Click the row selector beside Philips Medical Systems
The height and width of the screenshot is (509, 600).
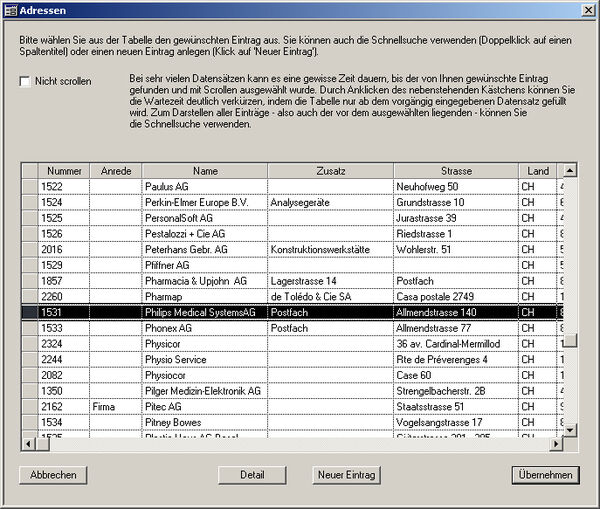29,313
